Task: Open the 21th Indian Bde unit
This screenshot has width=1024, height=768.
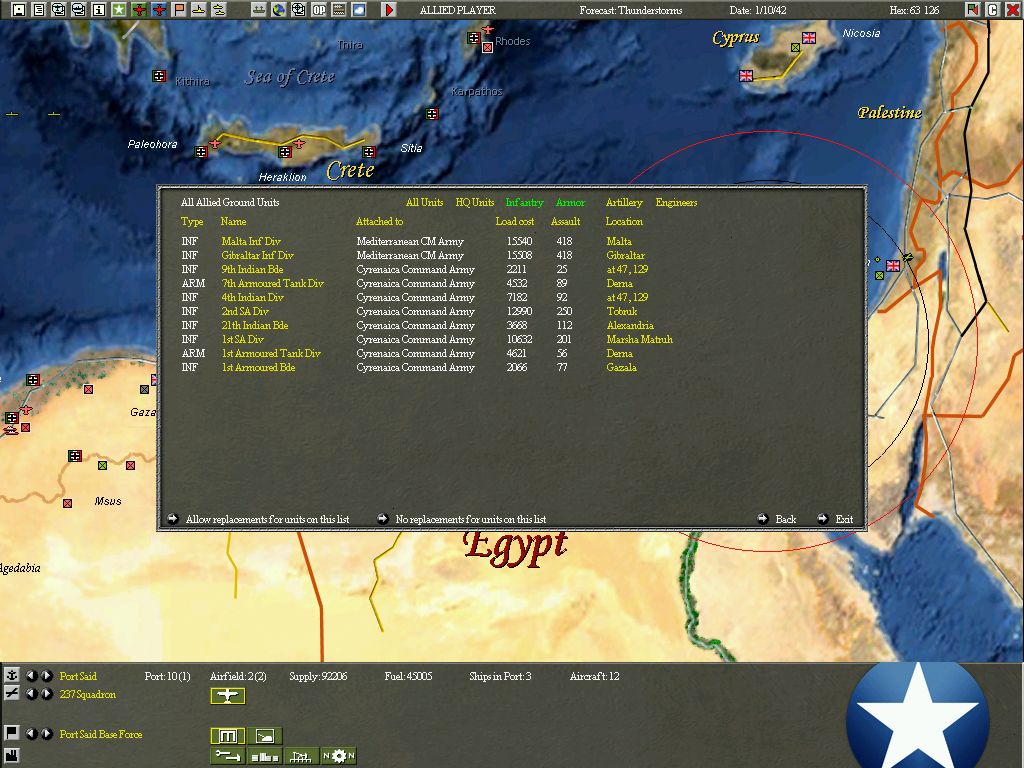Action: (255, 325)
